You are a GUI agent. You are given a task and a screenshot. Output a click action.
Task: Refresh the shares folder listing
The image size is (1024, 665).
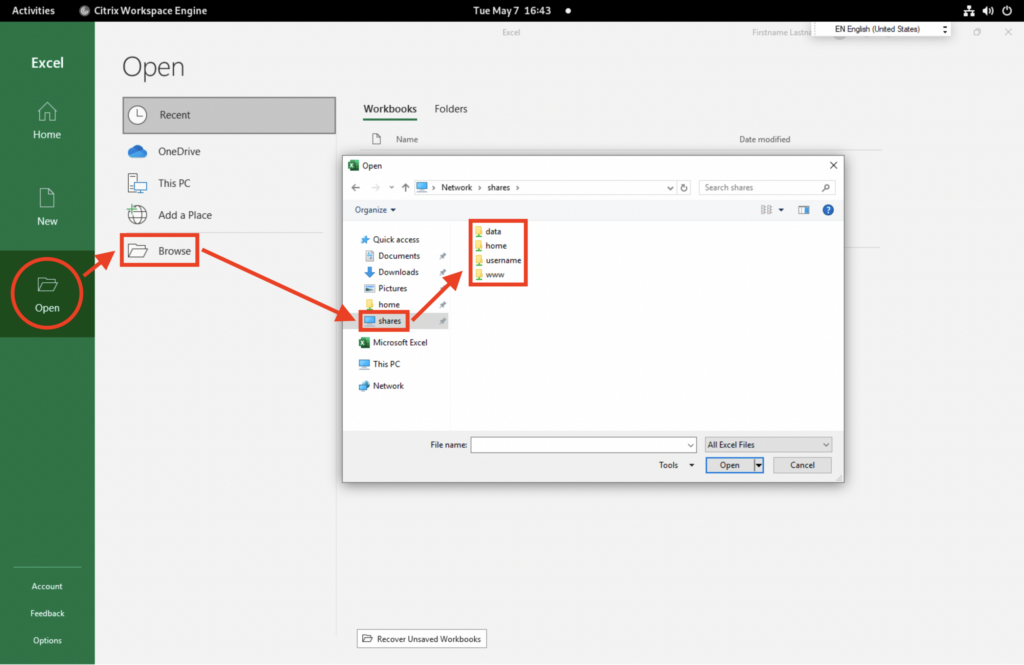[684, 188]
